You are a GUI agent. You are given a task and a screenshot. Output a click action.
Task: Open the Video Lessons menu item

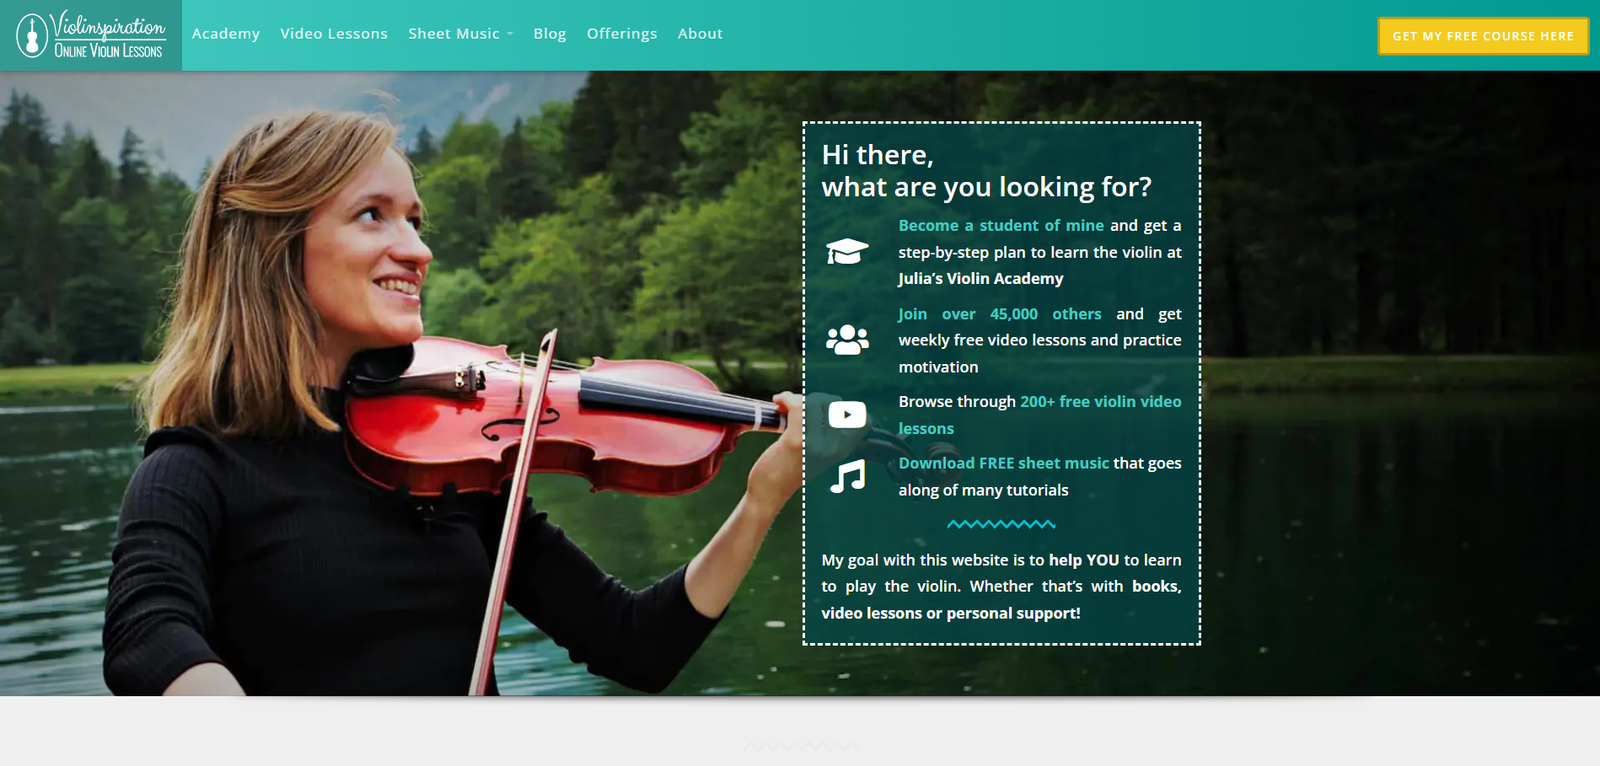[x=334, y=34]
